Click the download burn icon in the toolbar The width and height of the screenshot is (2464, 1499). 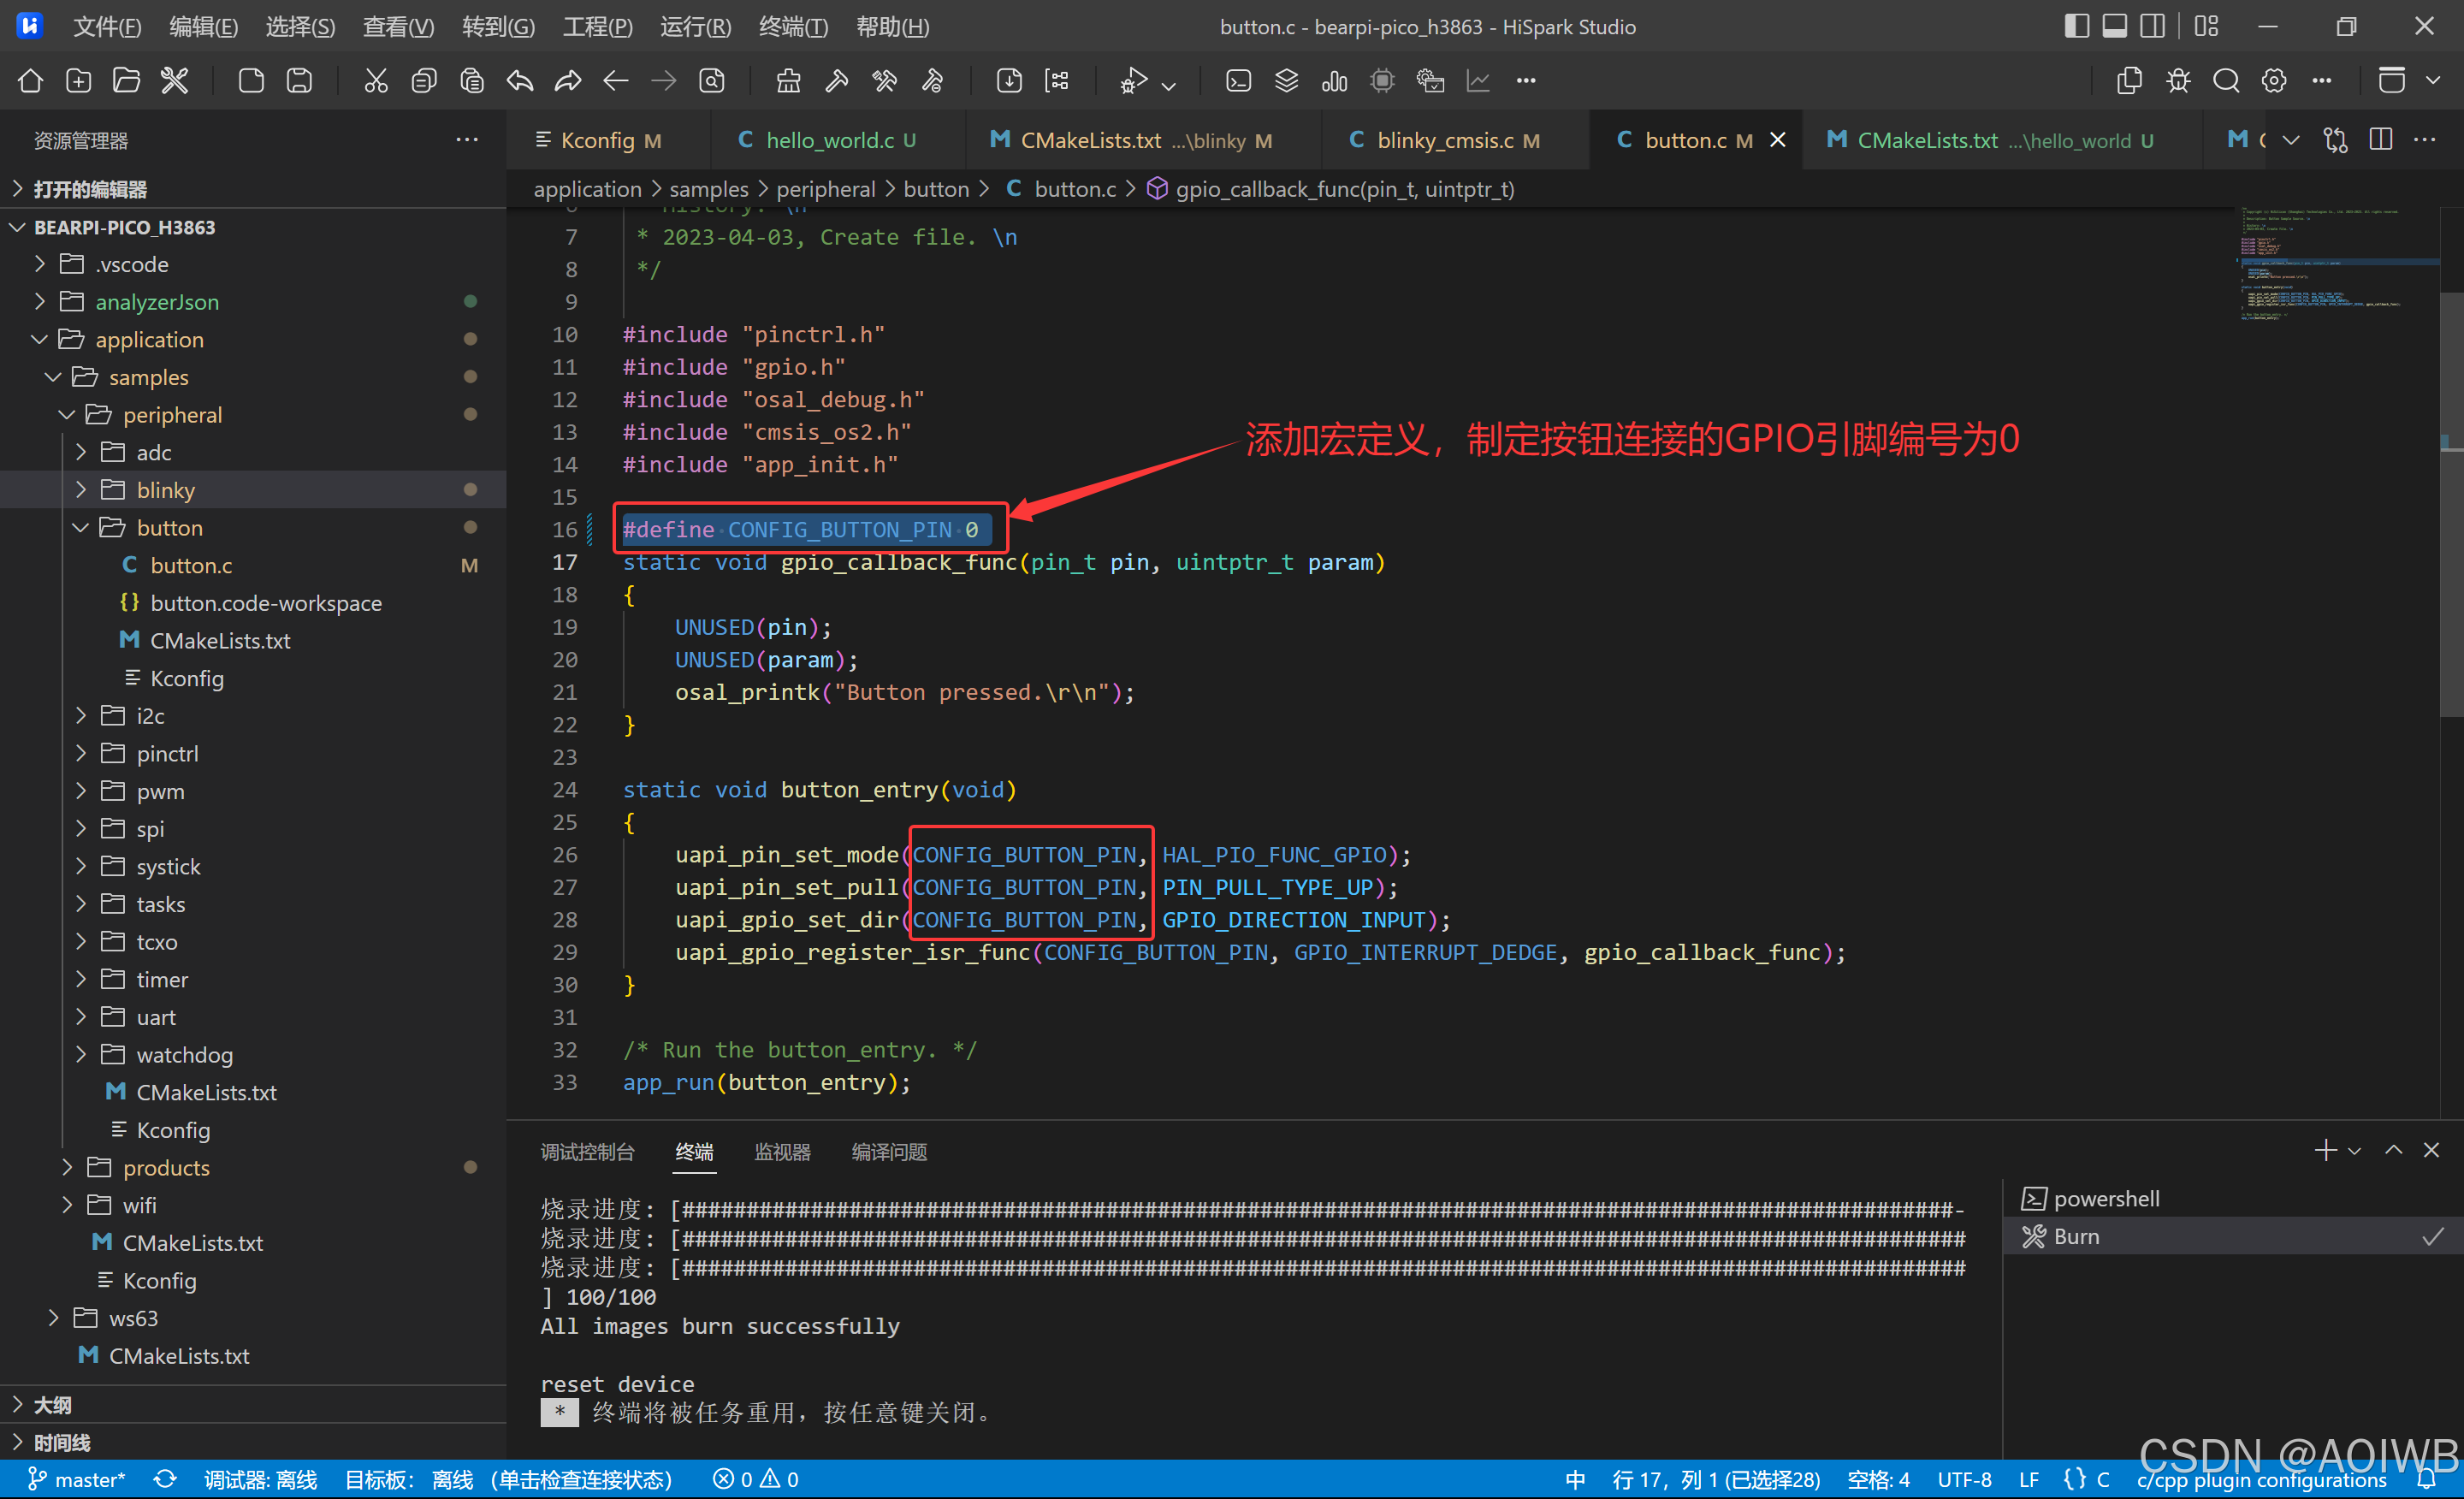tap(1009, 81)
